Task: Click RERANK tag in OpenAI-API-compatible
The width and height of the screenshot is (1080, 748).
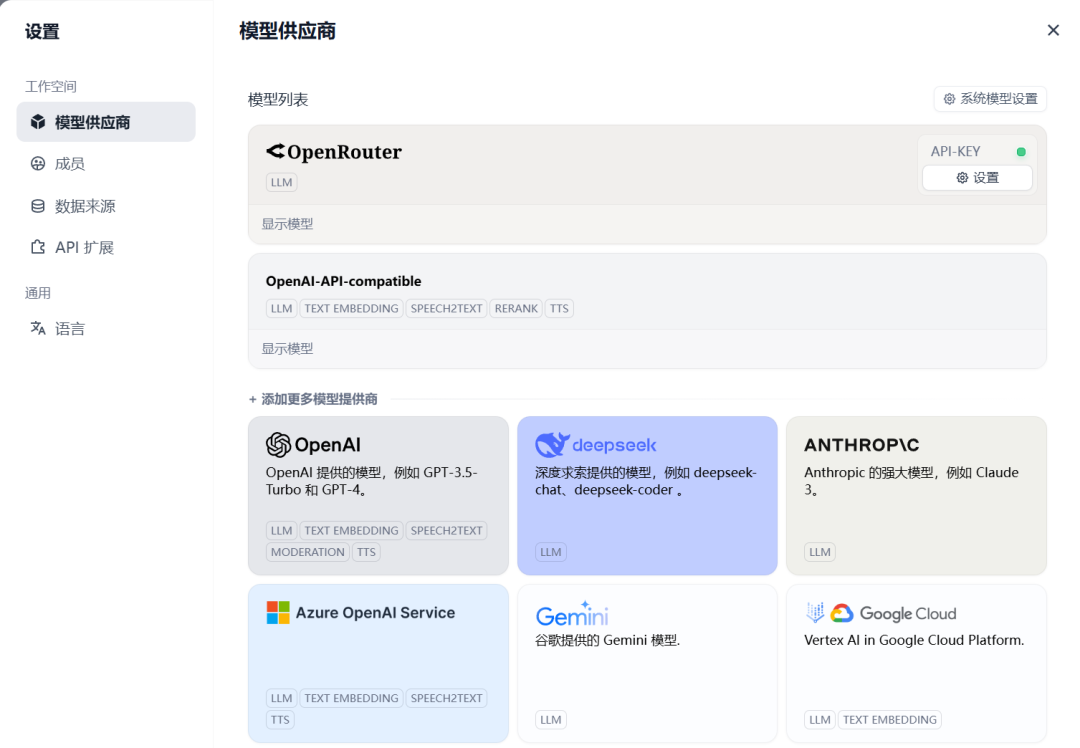Action: point(516,309)
